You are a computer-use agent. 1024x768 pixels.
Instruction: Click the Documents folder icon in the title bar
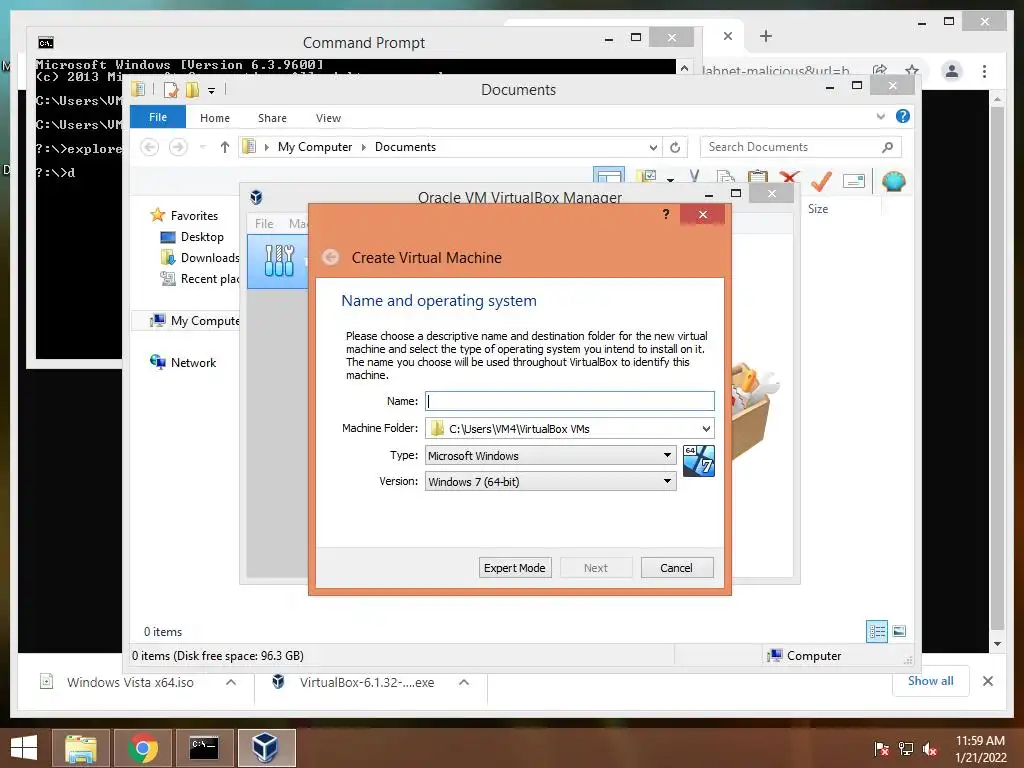(x=138, y=89)
